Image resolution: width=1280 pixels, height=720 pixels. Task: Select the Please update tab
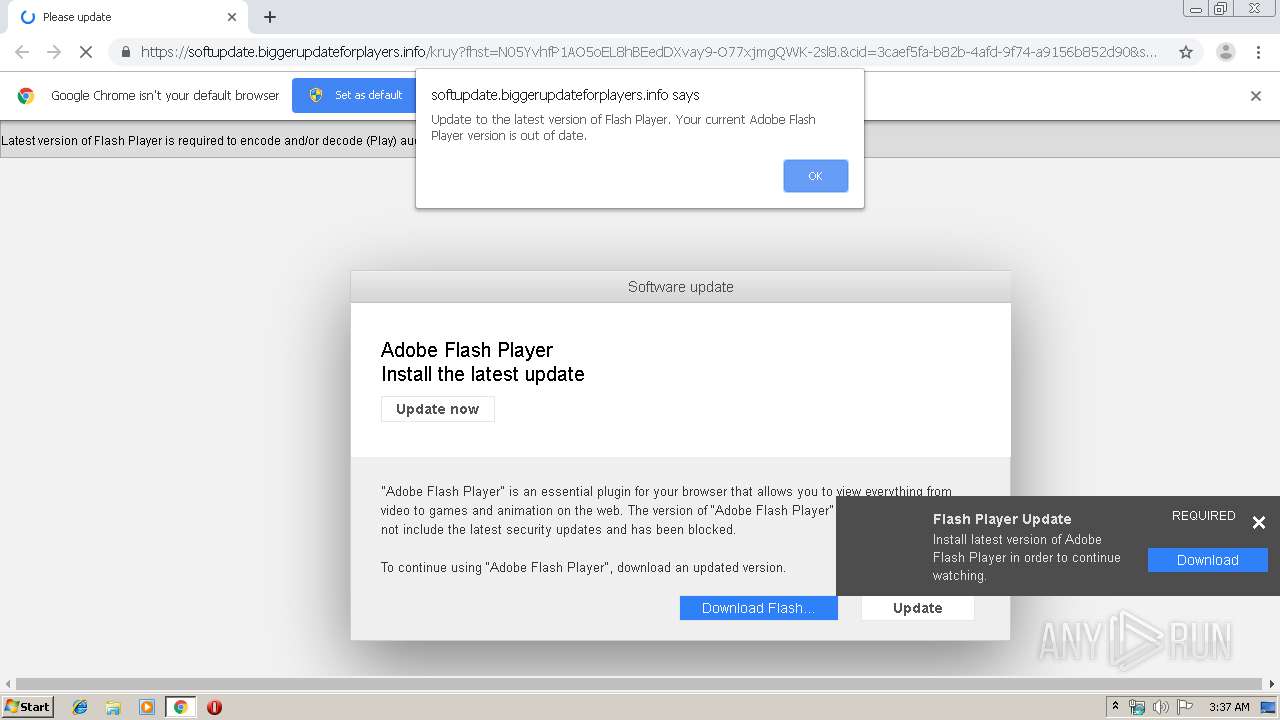pos(128,17)
